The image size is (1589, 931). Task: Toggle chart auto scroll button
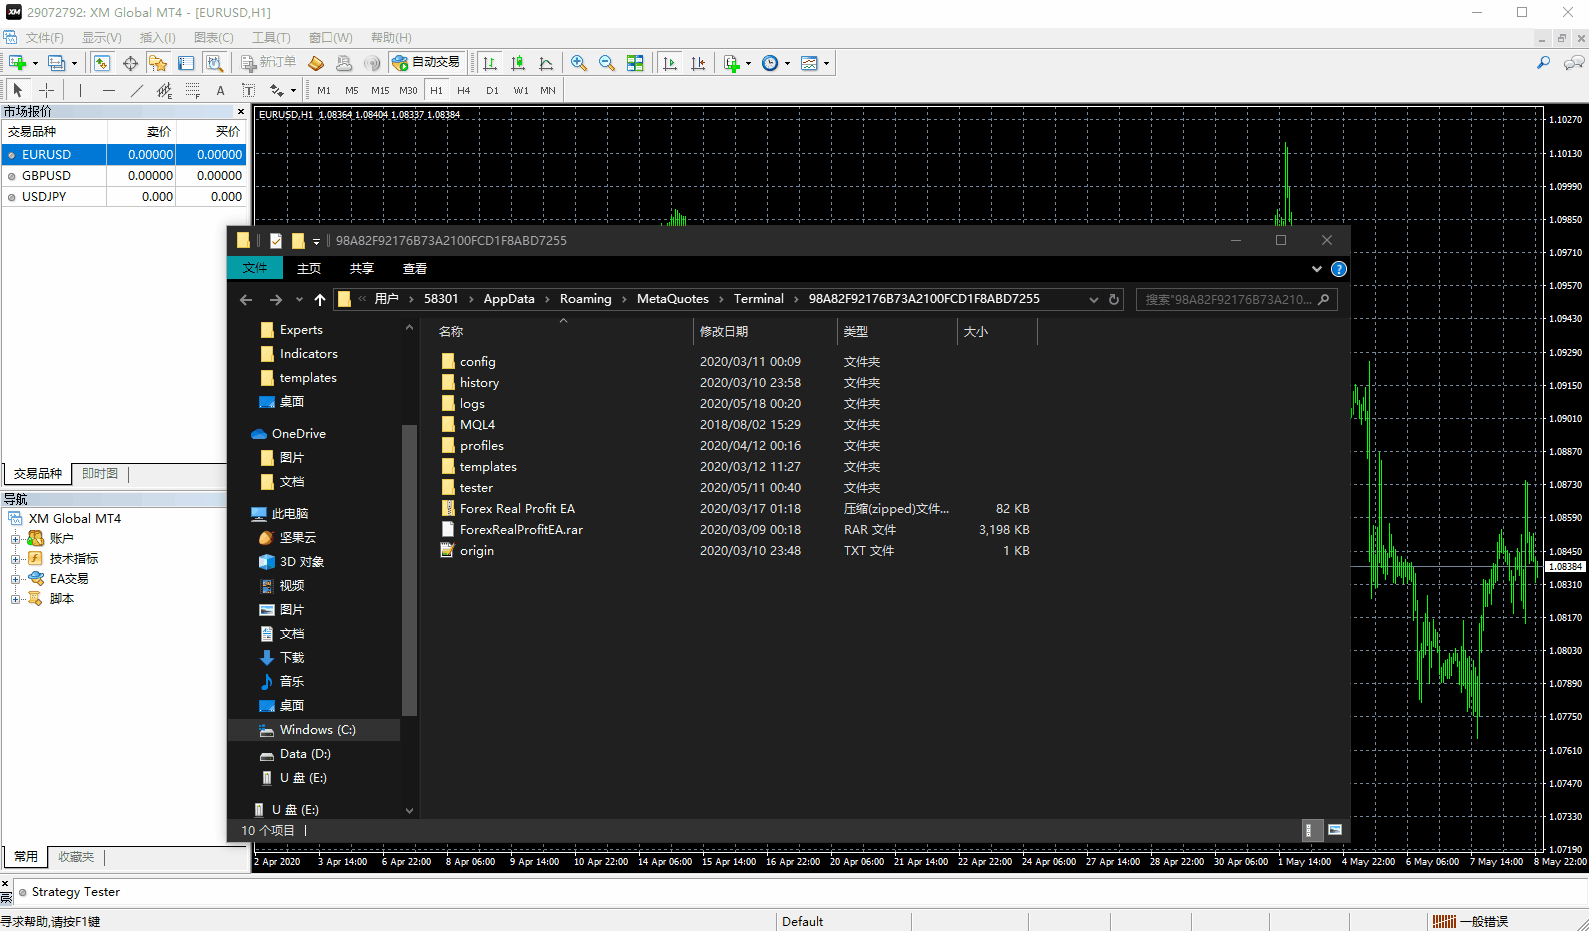click(x=670, y=63)
